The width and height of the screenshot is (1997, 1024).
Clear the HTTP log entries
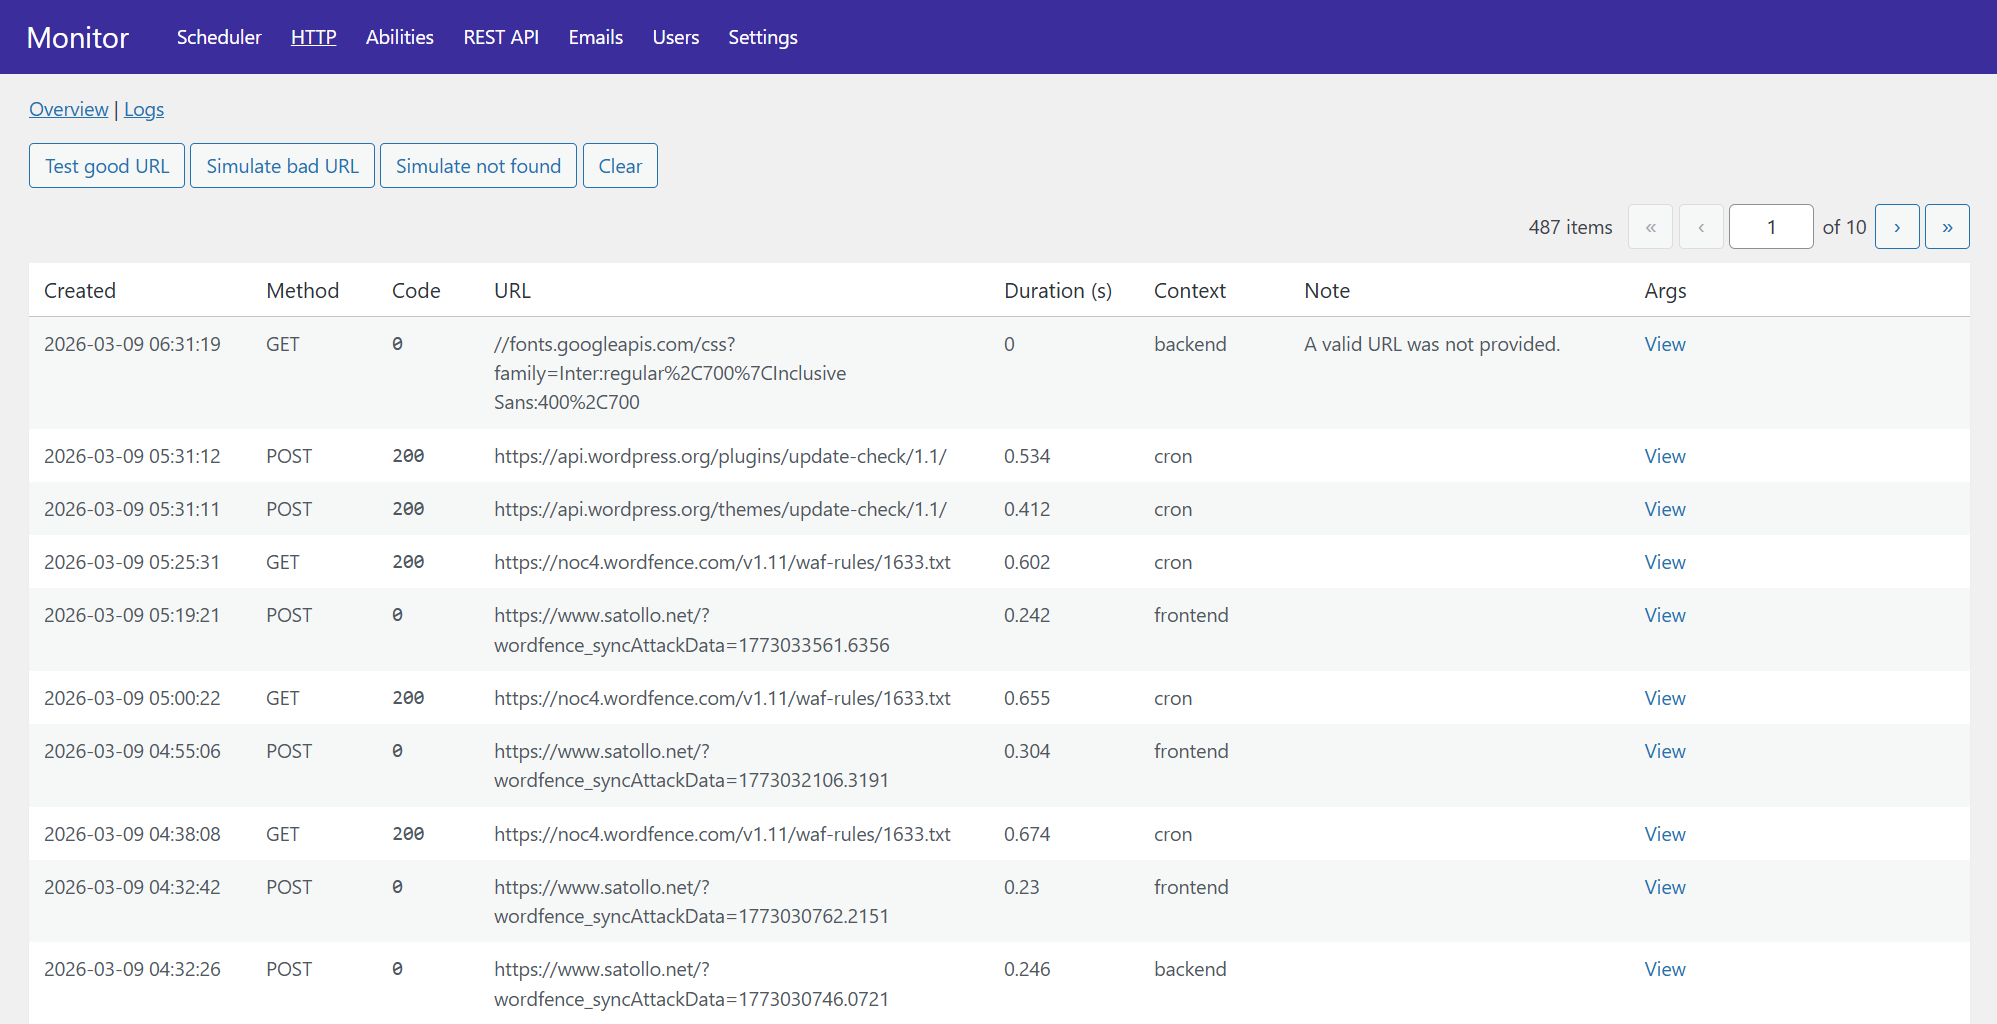(x=620, y=166)
